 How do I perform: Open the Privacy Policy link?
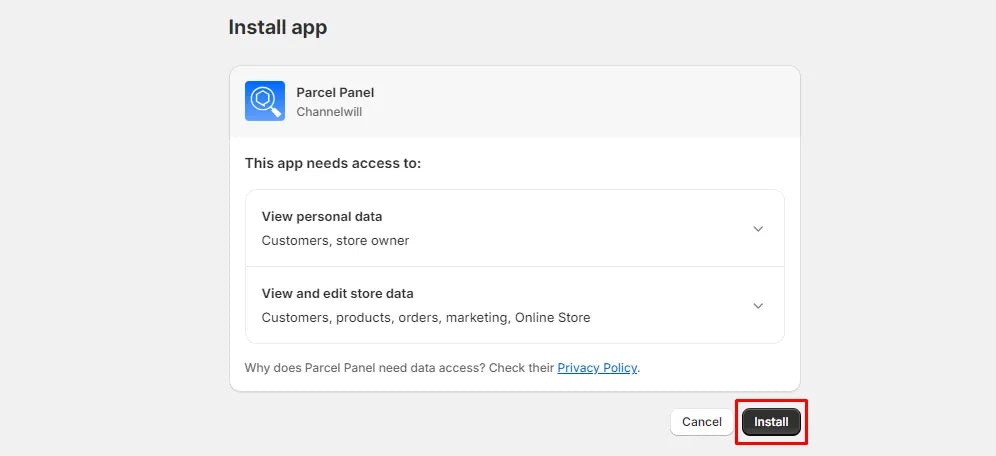pos(597,368)
